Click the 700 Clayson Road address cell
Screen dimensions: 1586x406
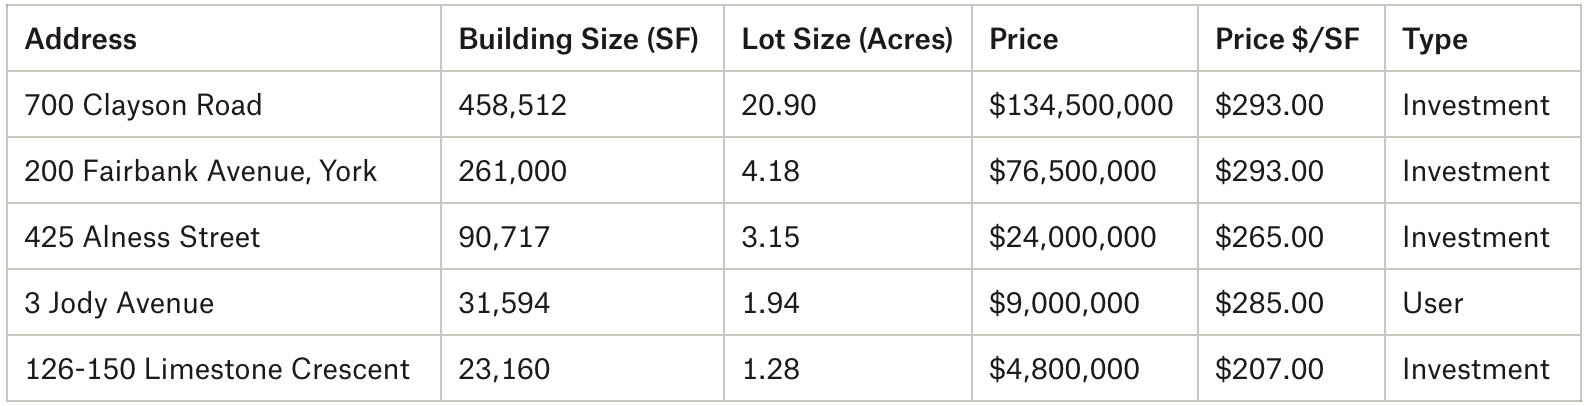[143, 105]
